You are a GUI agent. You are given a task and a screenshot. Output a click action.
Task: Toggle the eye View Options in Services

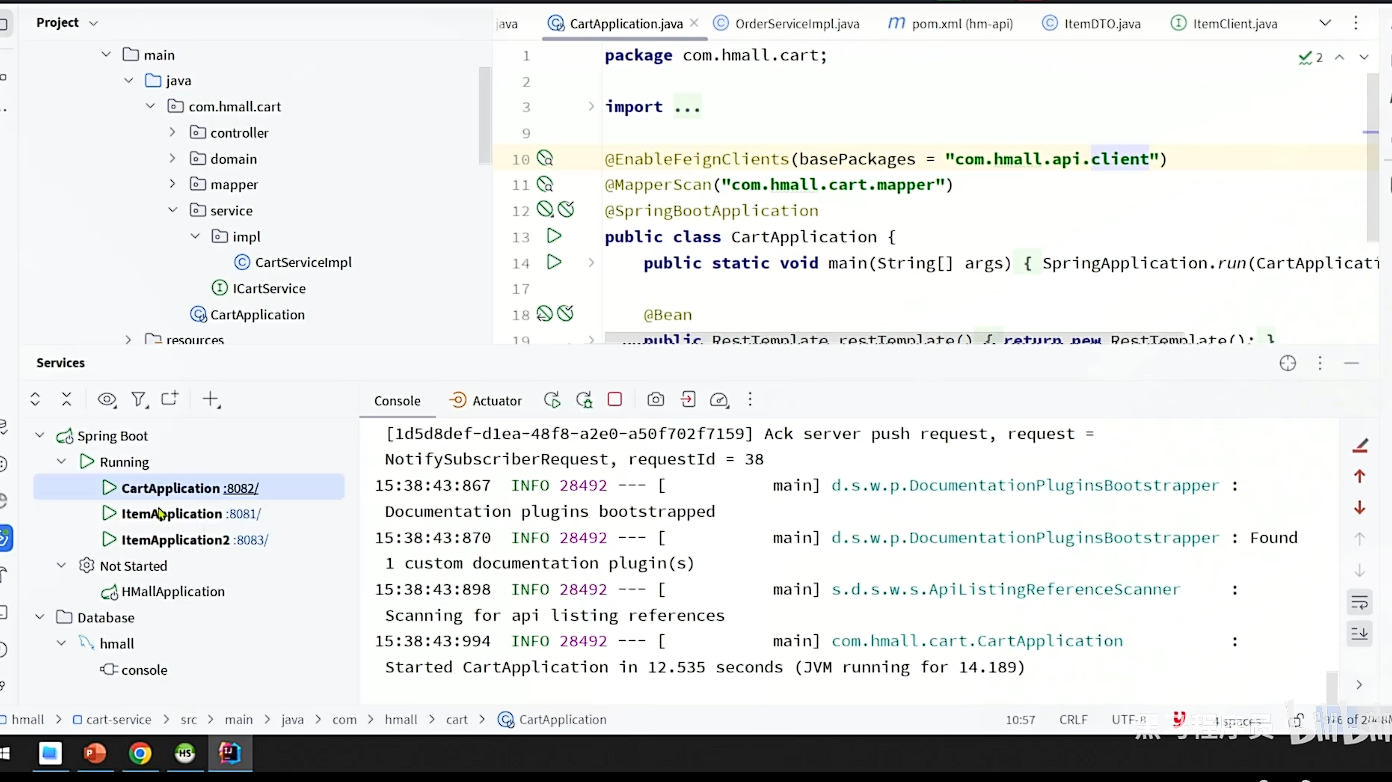coord(107,400)
